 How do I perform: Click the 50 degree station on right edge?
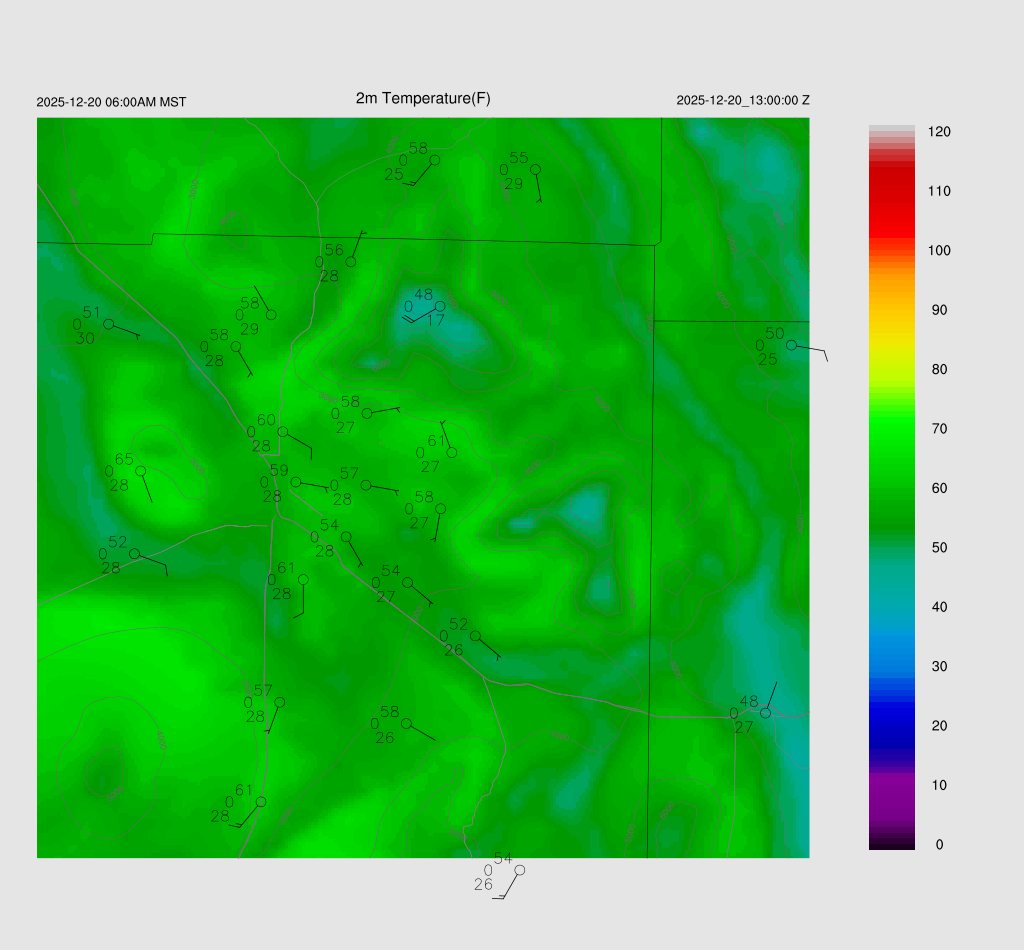pyautogui.click(x=791, y=345)
